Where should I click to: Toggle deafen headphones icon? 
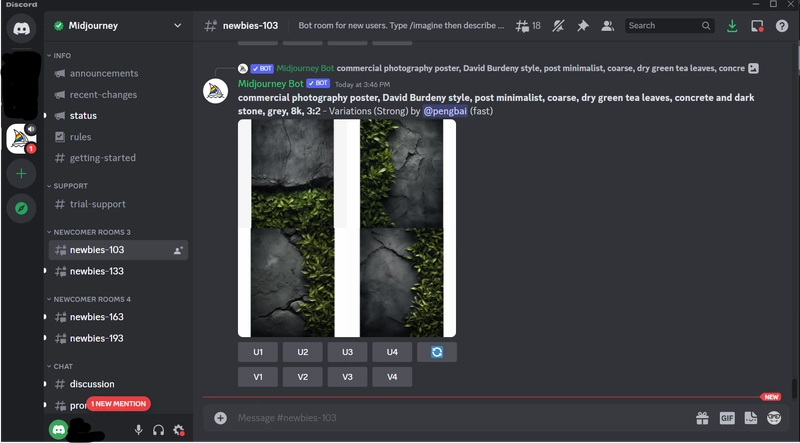click(158, 430)
